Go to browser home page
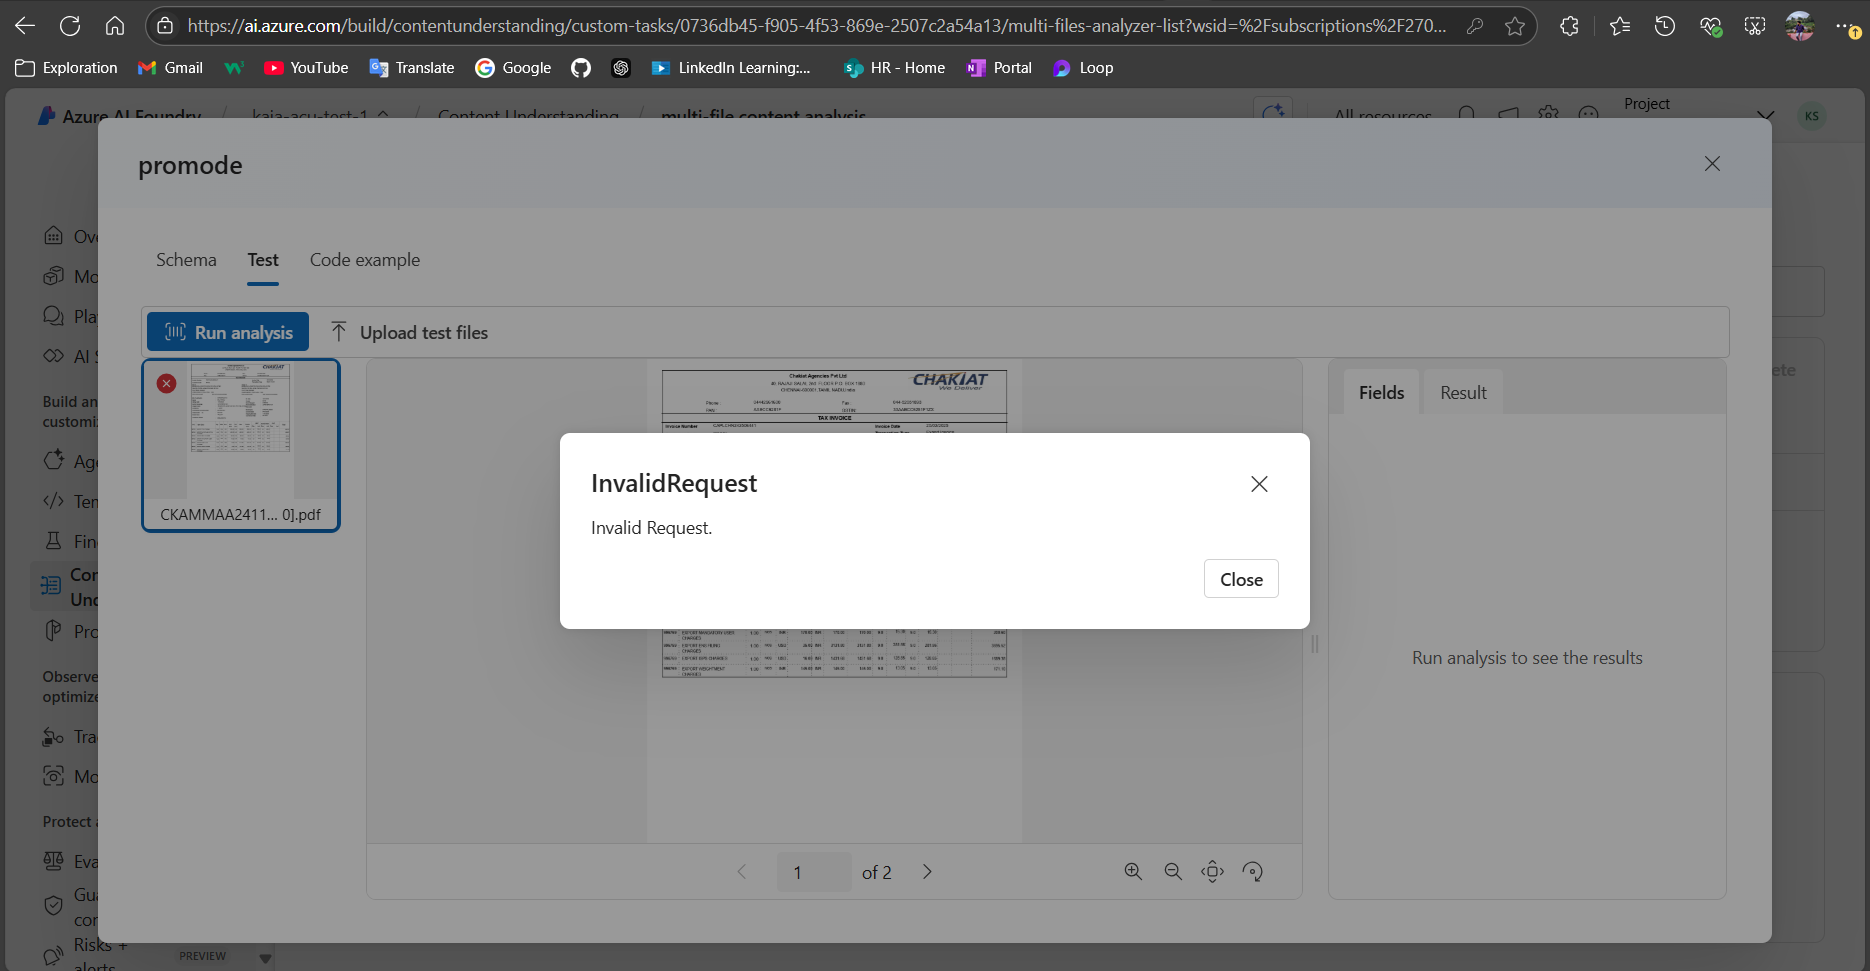The width and height of the screenshot is (1870, 971). (x=115, y=26)
